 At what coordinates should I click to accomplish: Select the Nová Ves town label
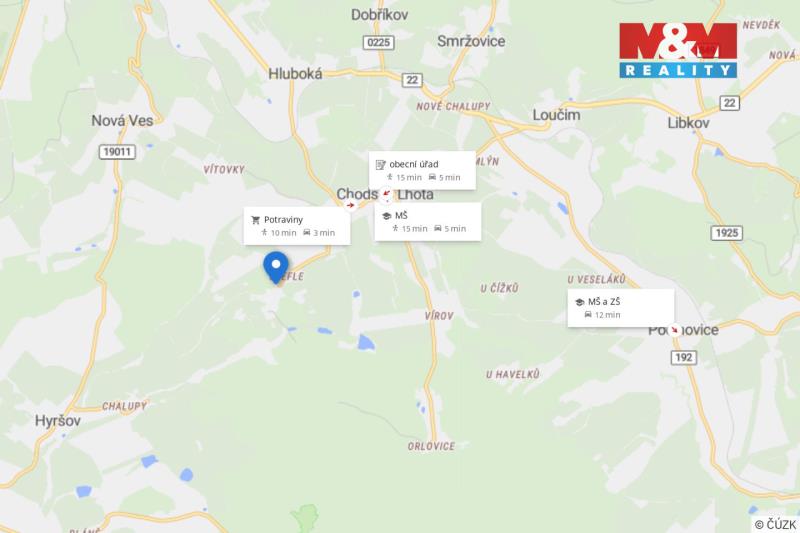point(122,121)
